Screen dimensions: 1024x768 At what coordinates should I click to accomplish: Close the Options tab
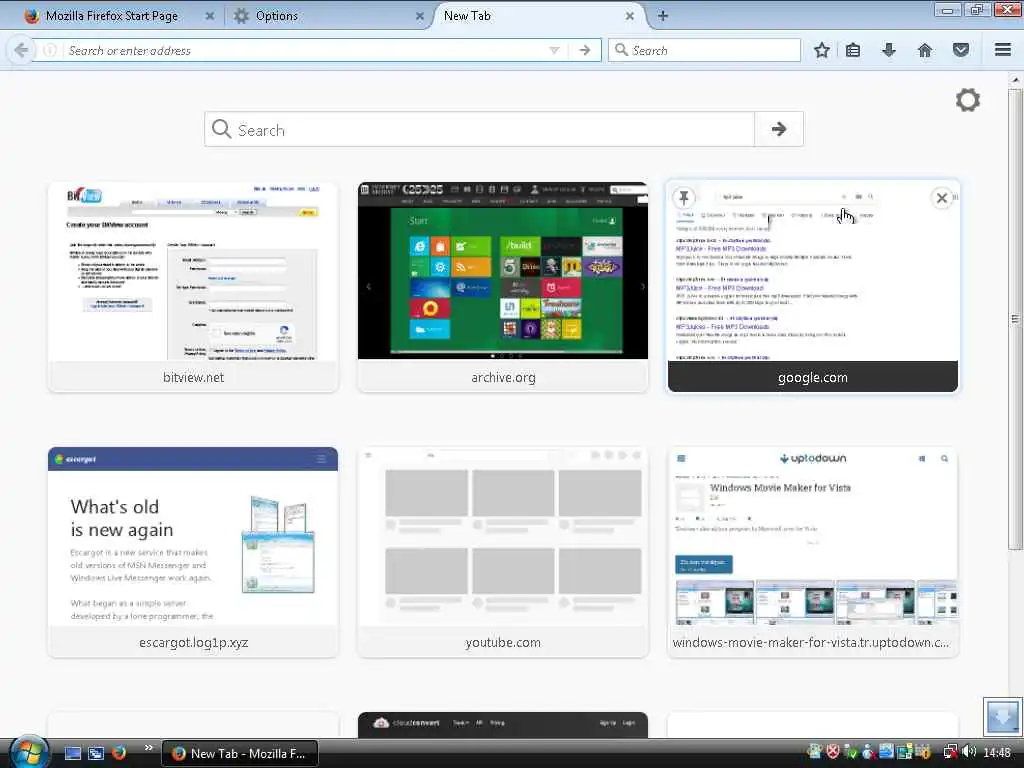pyautogui.click(x=420, y=16)
